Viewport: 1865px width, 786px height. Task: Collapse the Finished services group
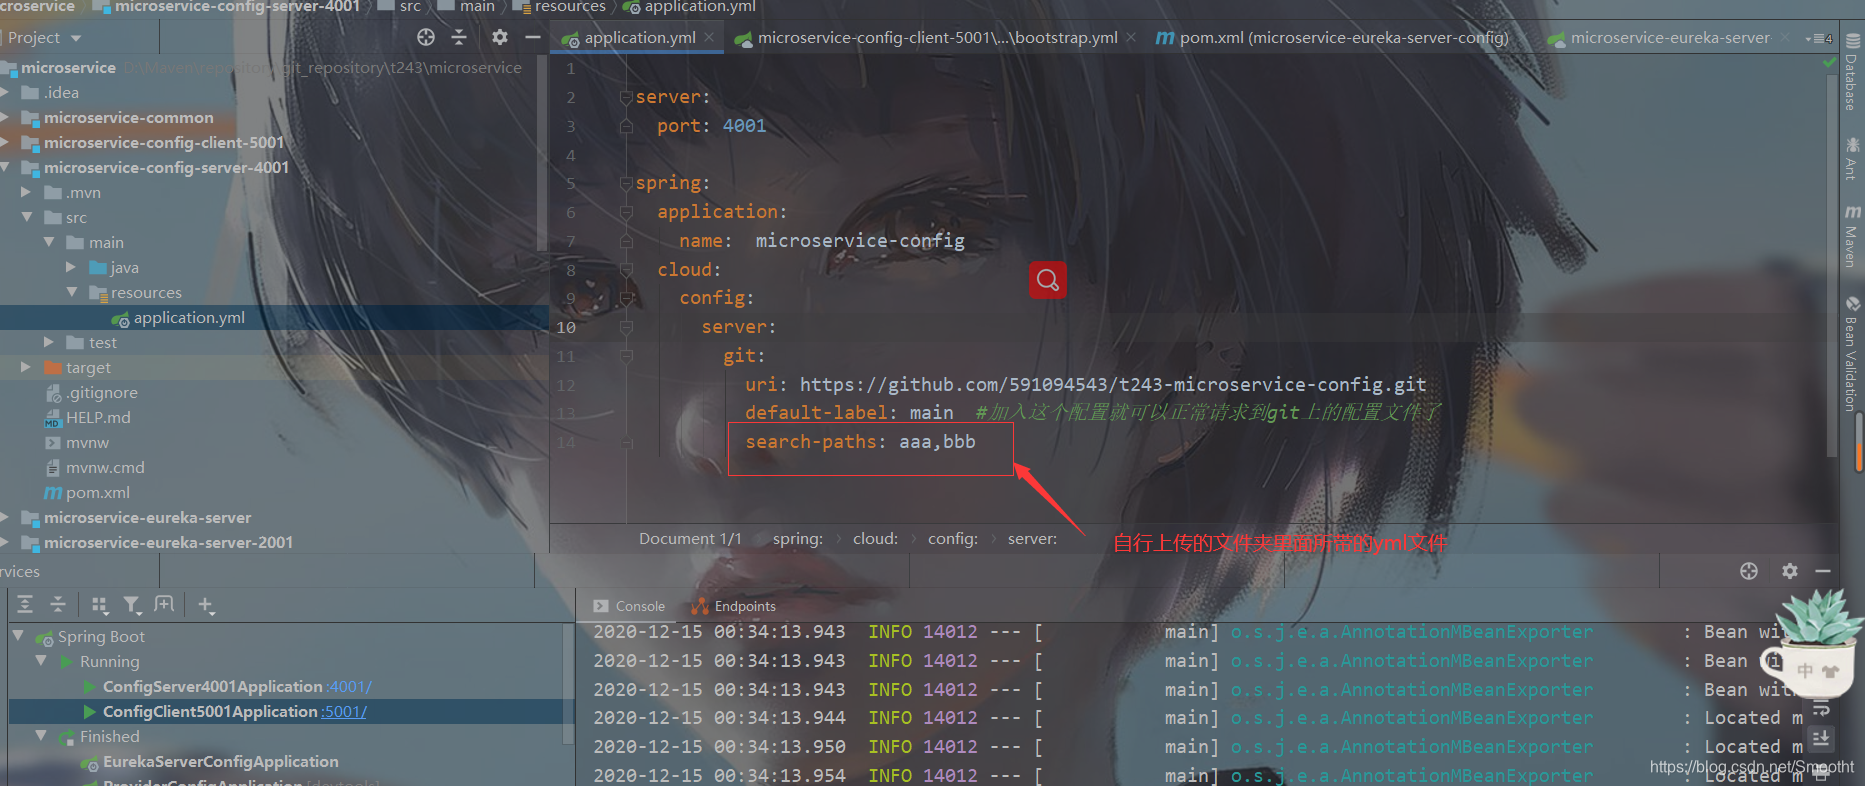[x=41, y=735]
